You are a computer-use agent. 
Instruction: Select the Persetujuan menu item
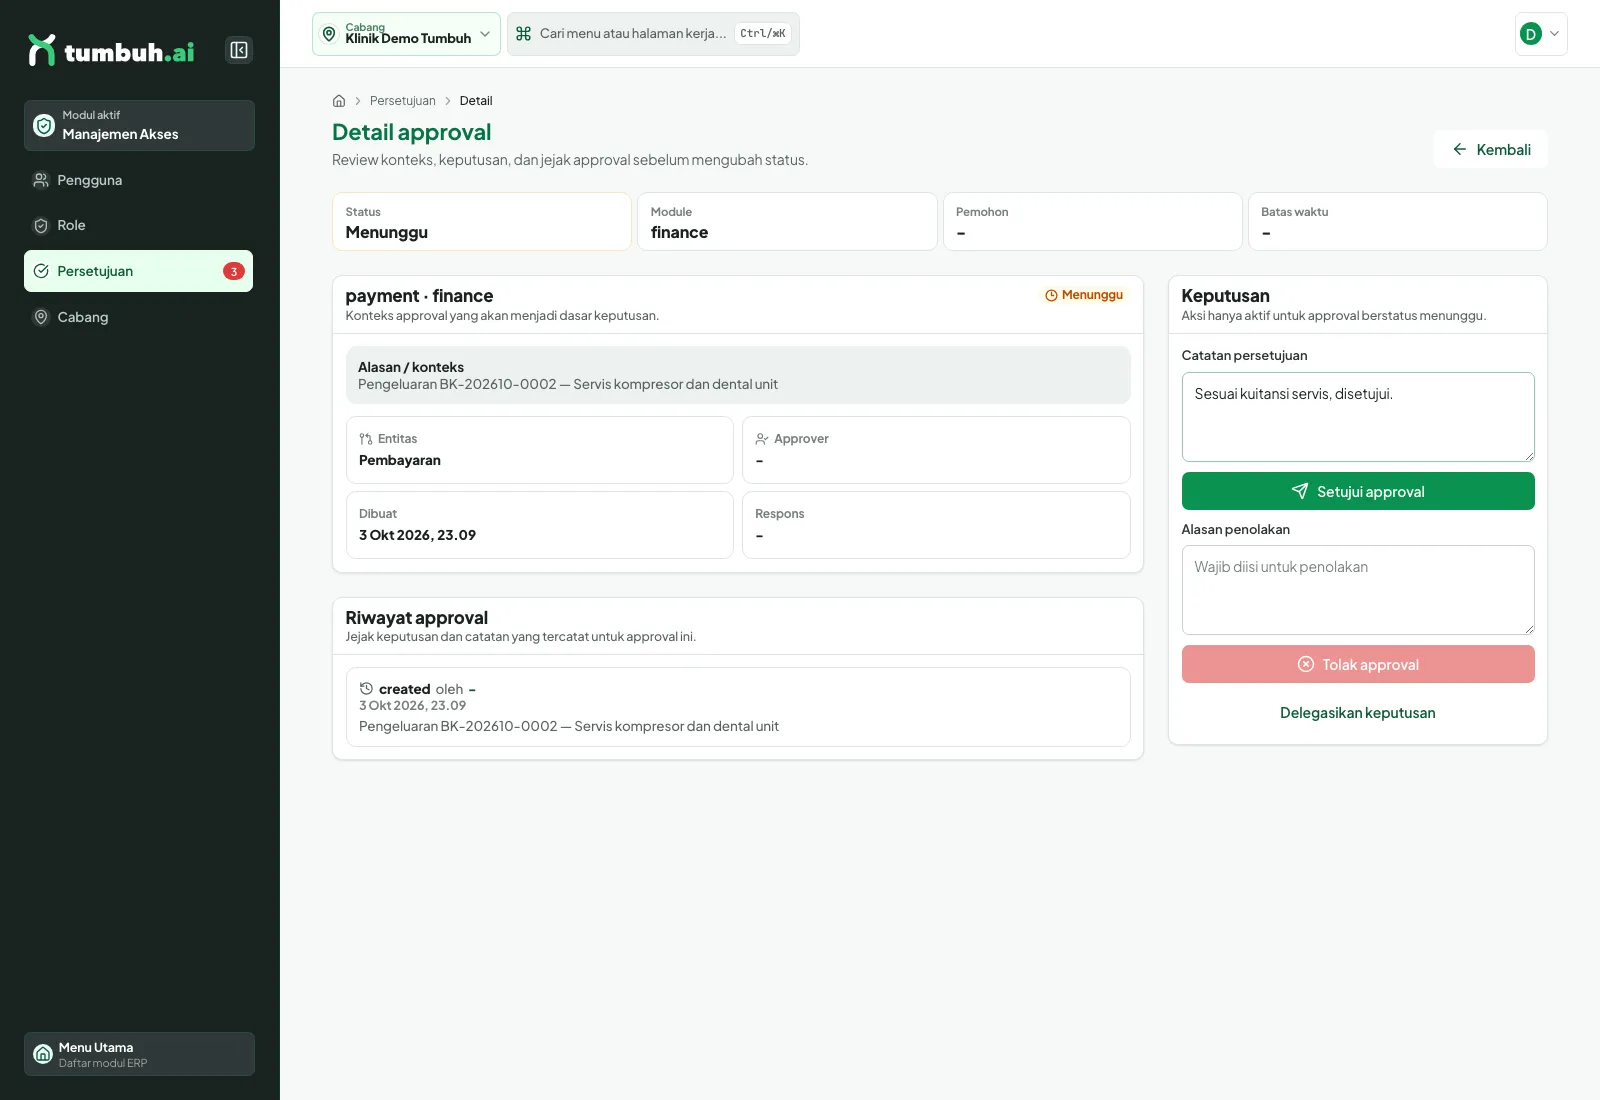[138, 271]
